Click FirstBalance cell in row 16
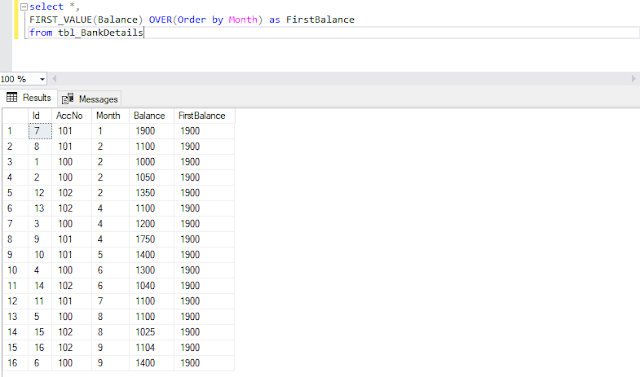Viewport: 640px width, 377px height. point(204,363)
